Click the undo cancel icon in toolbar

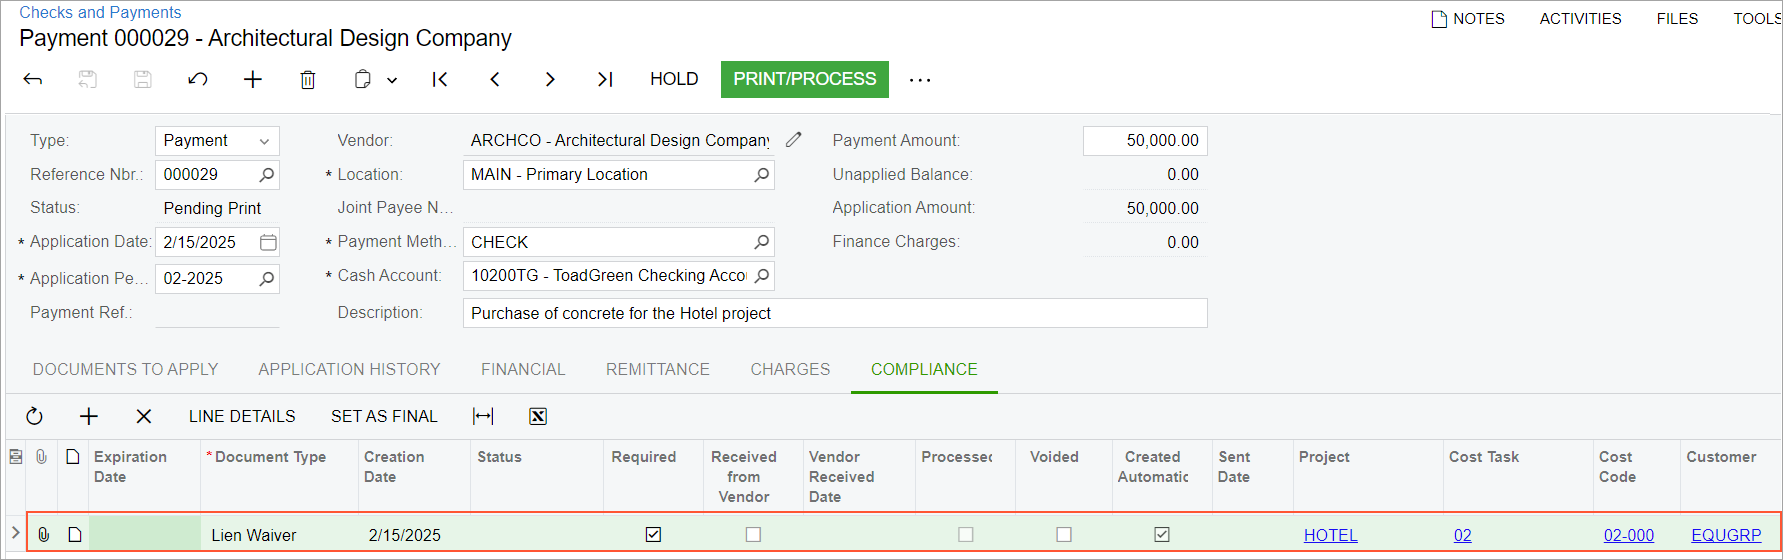click(198, 80)
